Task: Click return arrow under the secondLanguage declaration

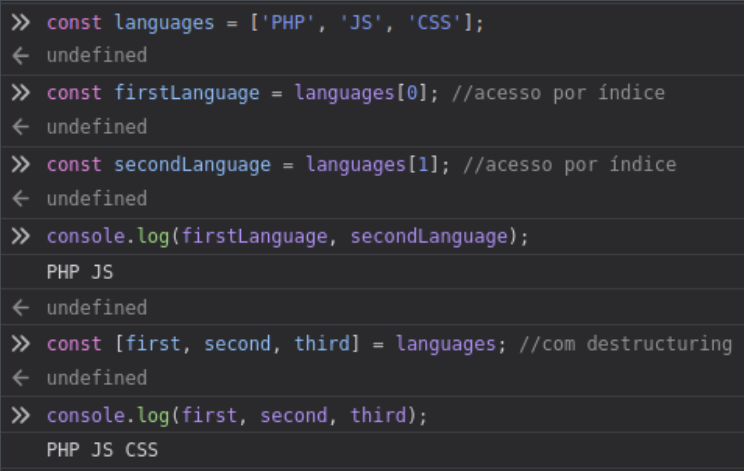Action: [21, 199]
